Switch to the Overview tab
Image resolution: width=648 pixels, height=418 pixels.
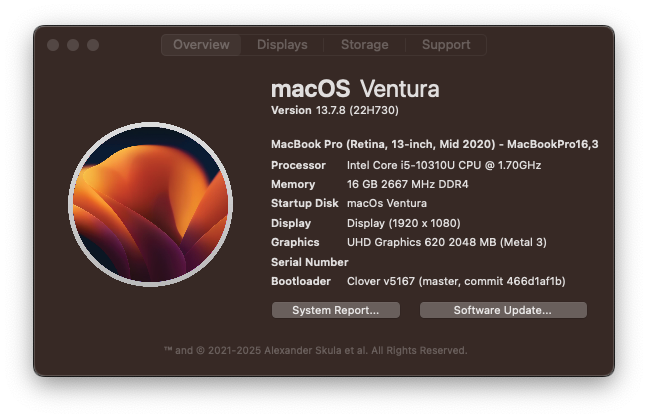tap(201, 45)
